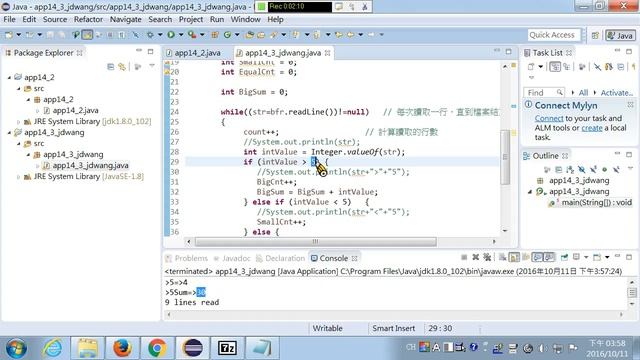Click the Java perspective button

click(620, 36)
